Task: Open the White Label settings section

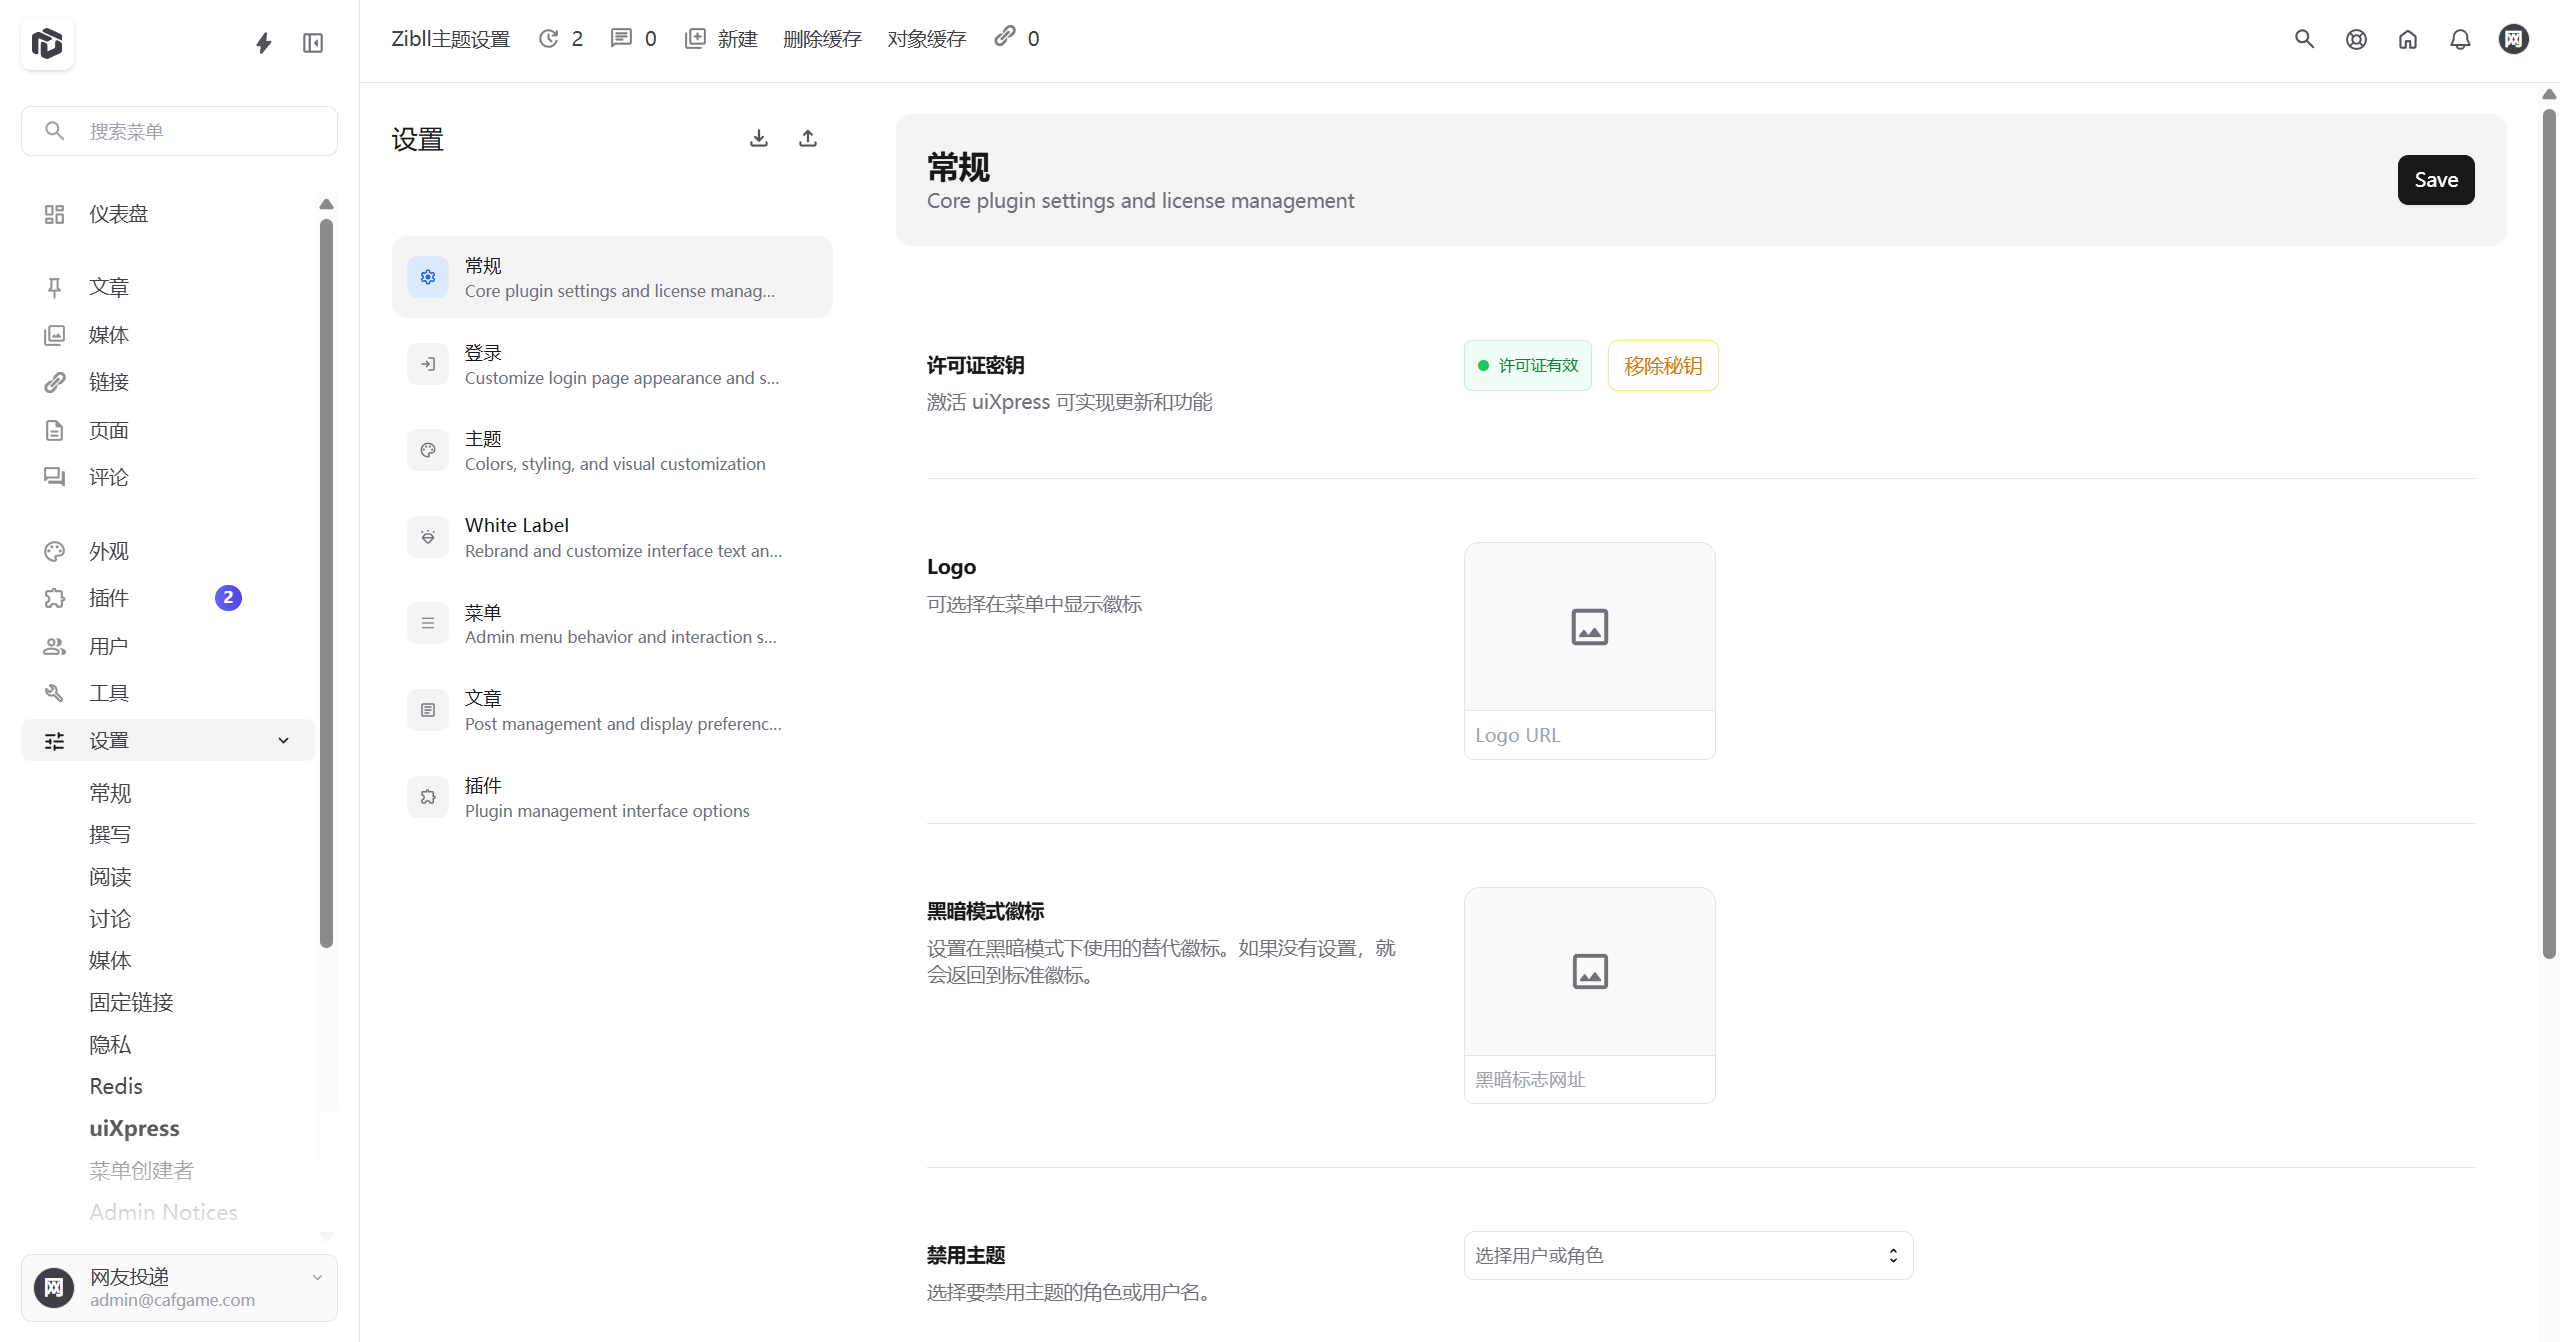Action: click(612, 537)
